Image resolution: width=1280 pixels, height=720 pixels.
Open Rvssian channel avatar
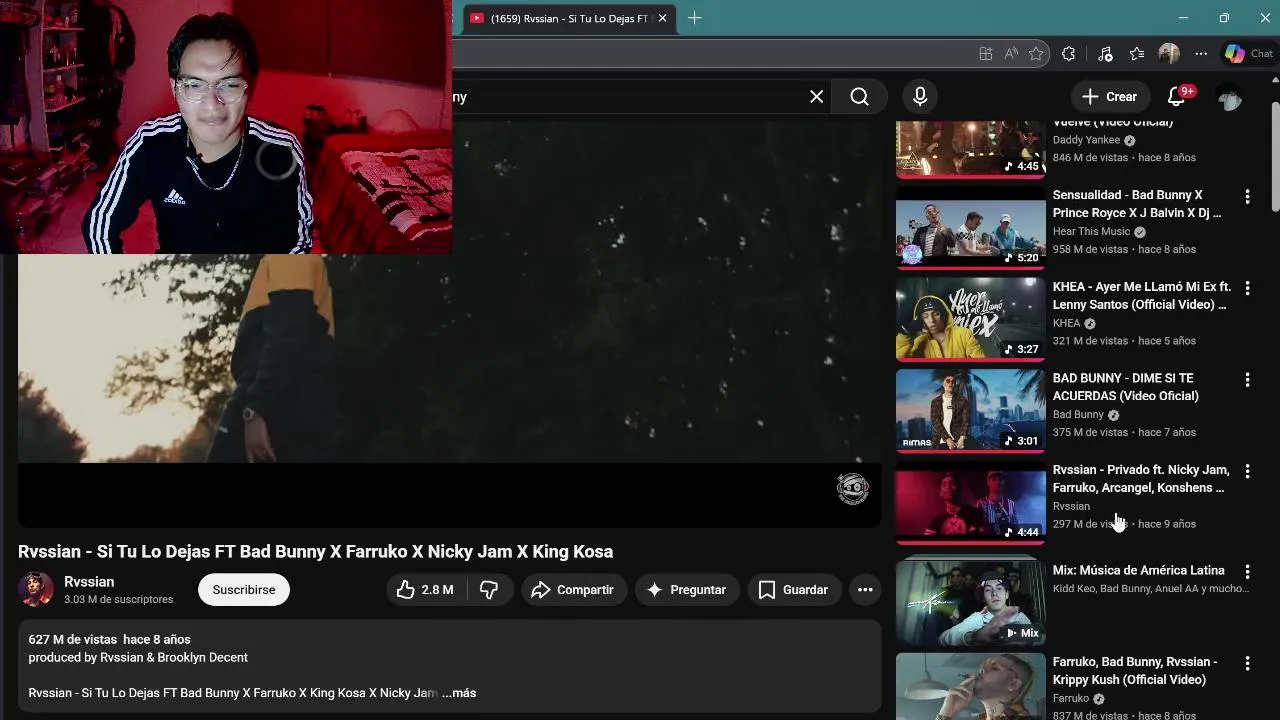tap(36, 590)
